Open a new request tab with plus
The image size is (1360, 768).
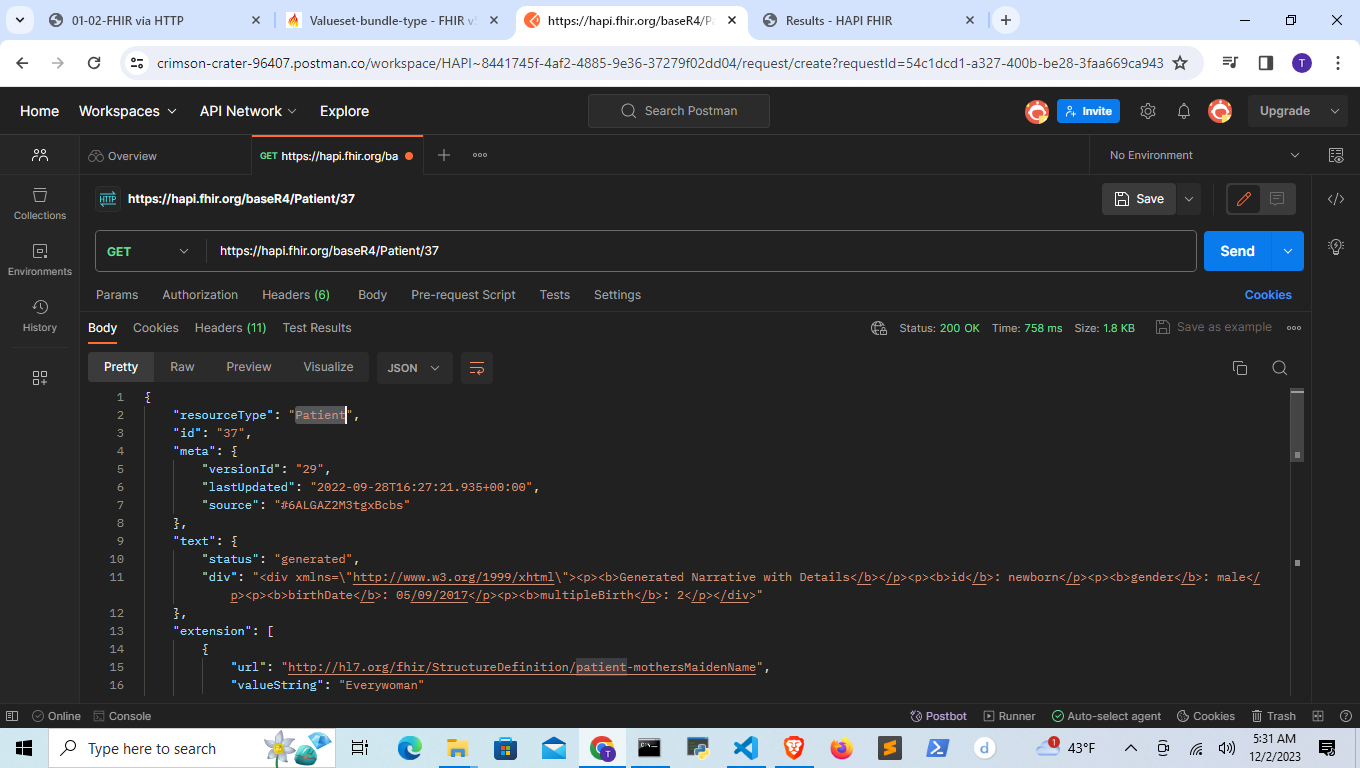[x=444, y=155]
